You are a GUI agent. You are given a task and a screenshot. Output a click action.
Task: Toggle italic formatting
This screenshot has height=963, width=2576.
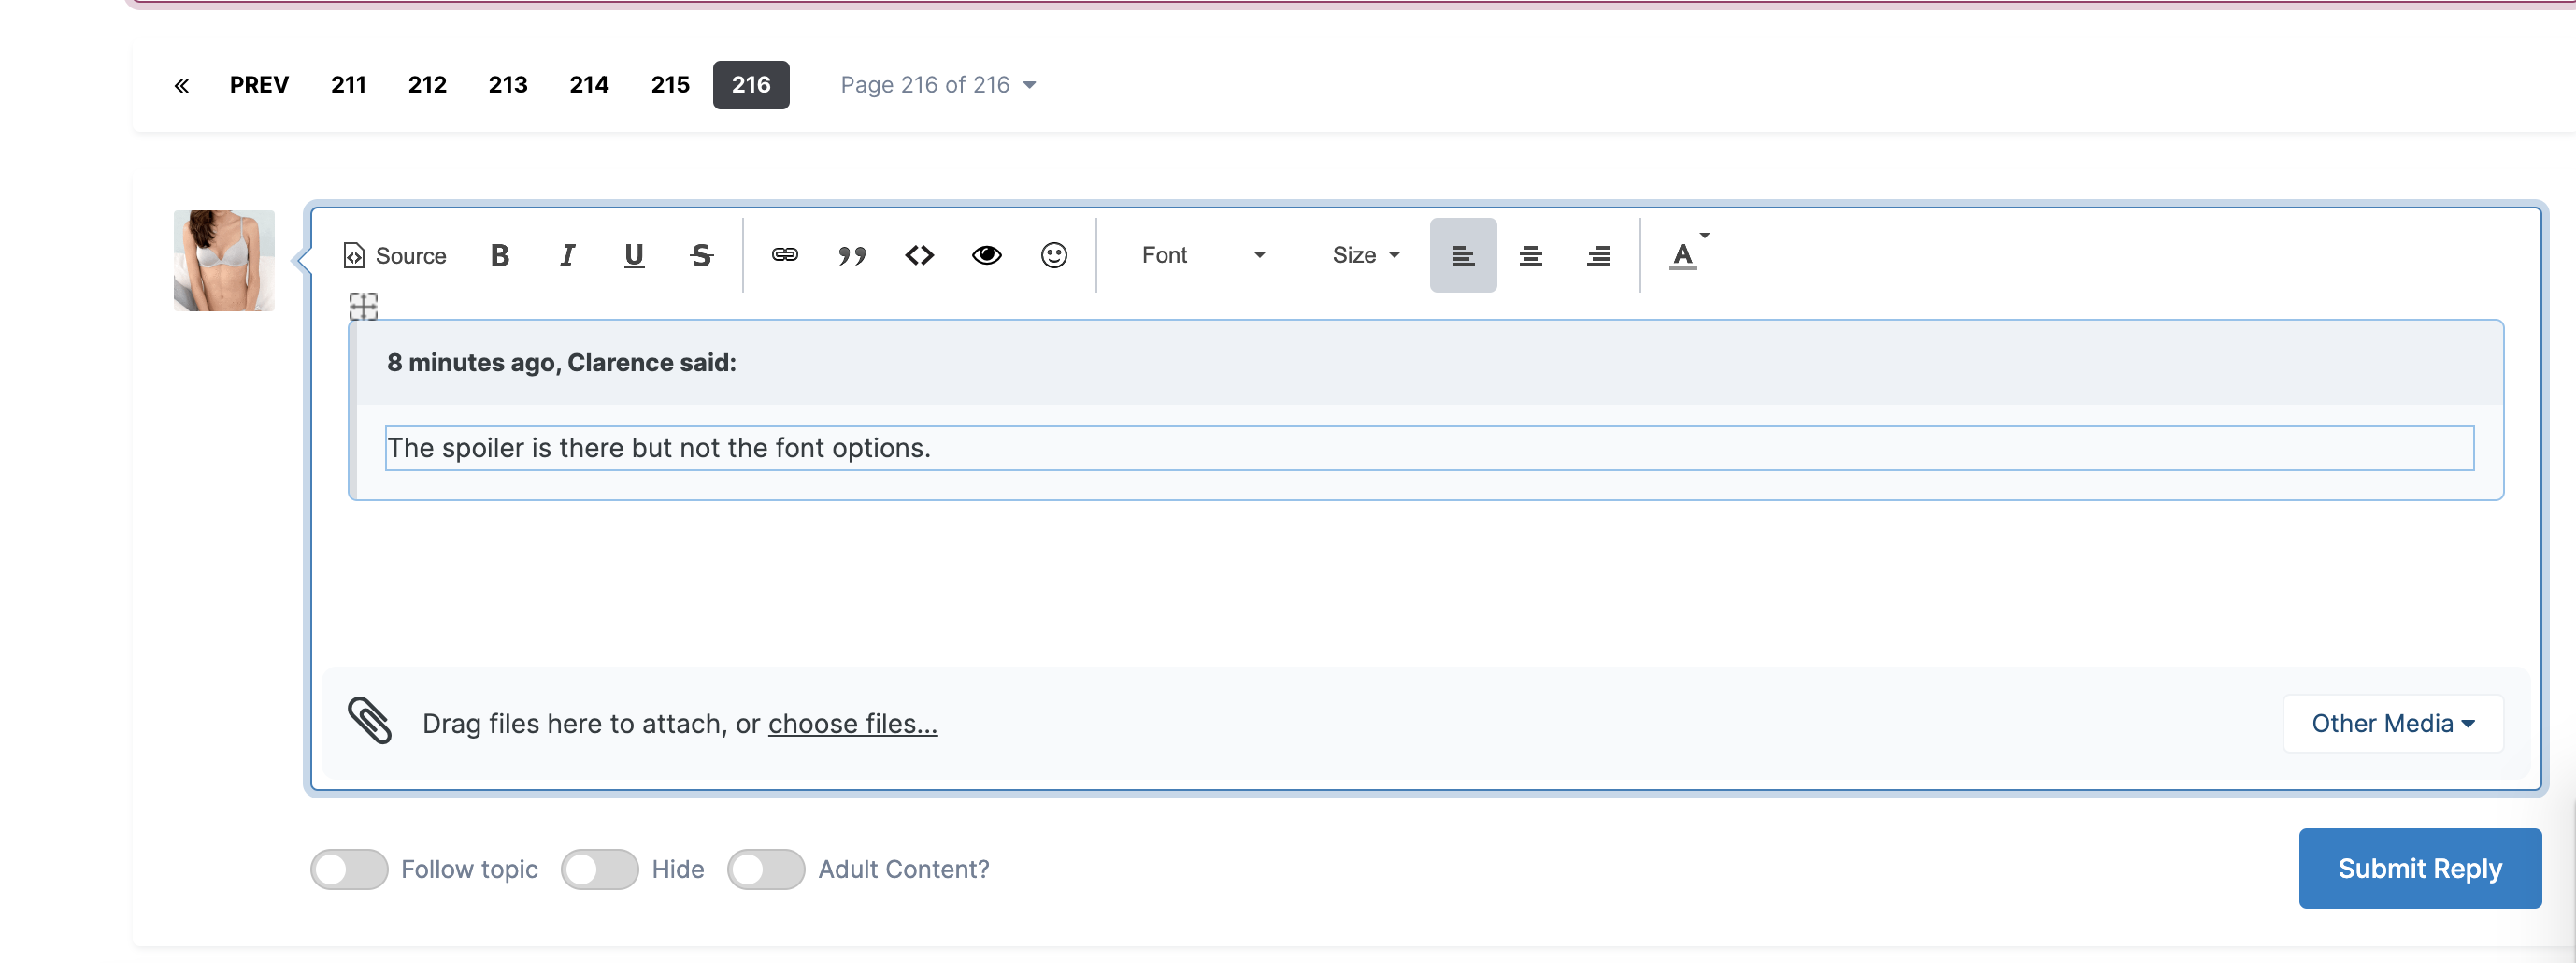point(567,256)
